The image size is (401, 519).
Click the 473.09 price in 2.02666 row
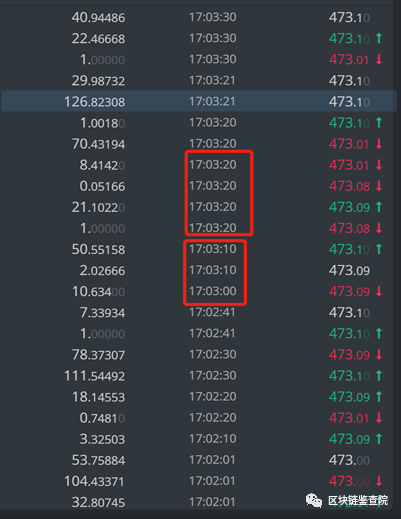(x=349, y=270)
